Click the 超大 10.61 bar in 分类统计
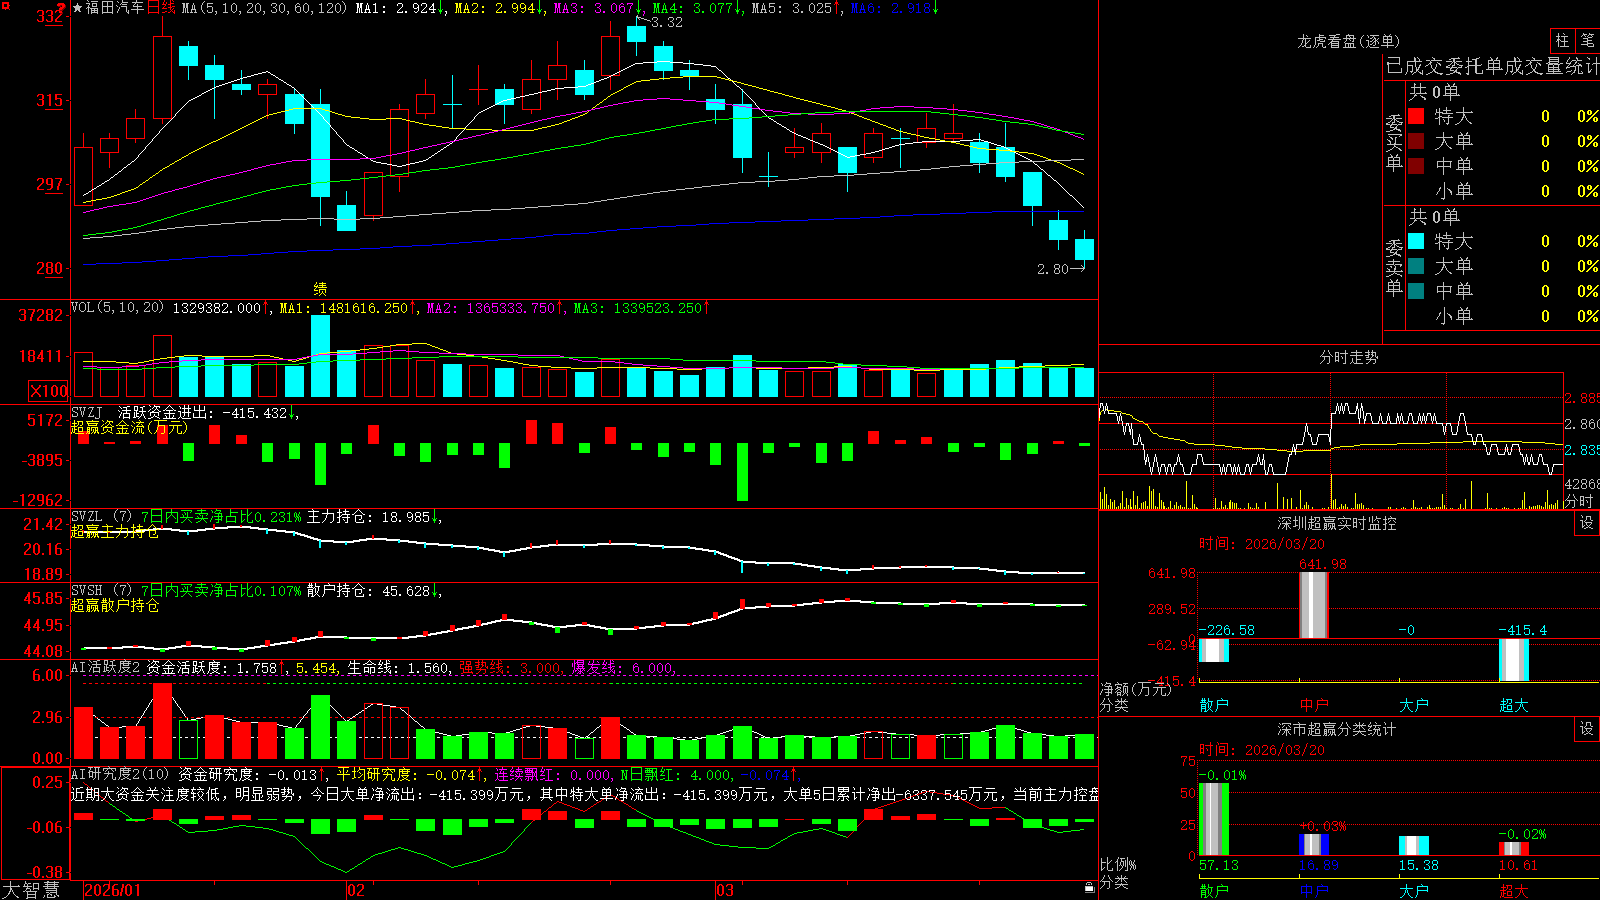Viewport: 1600px width, 900px height. point(1513,848)
